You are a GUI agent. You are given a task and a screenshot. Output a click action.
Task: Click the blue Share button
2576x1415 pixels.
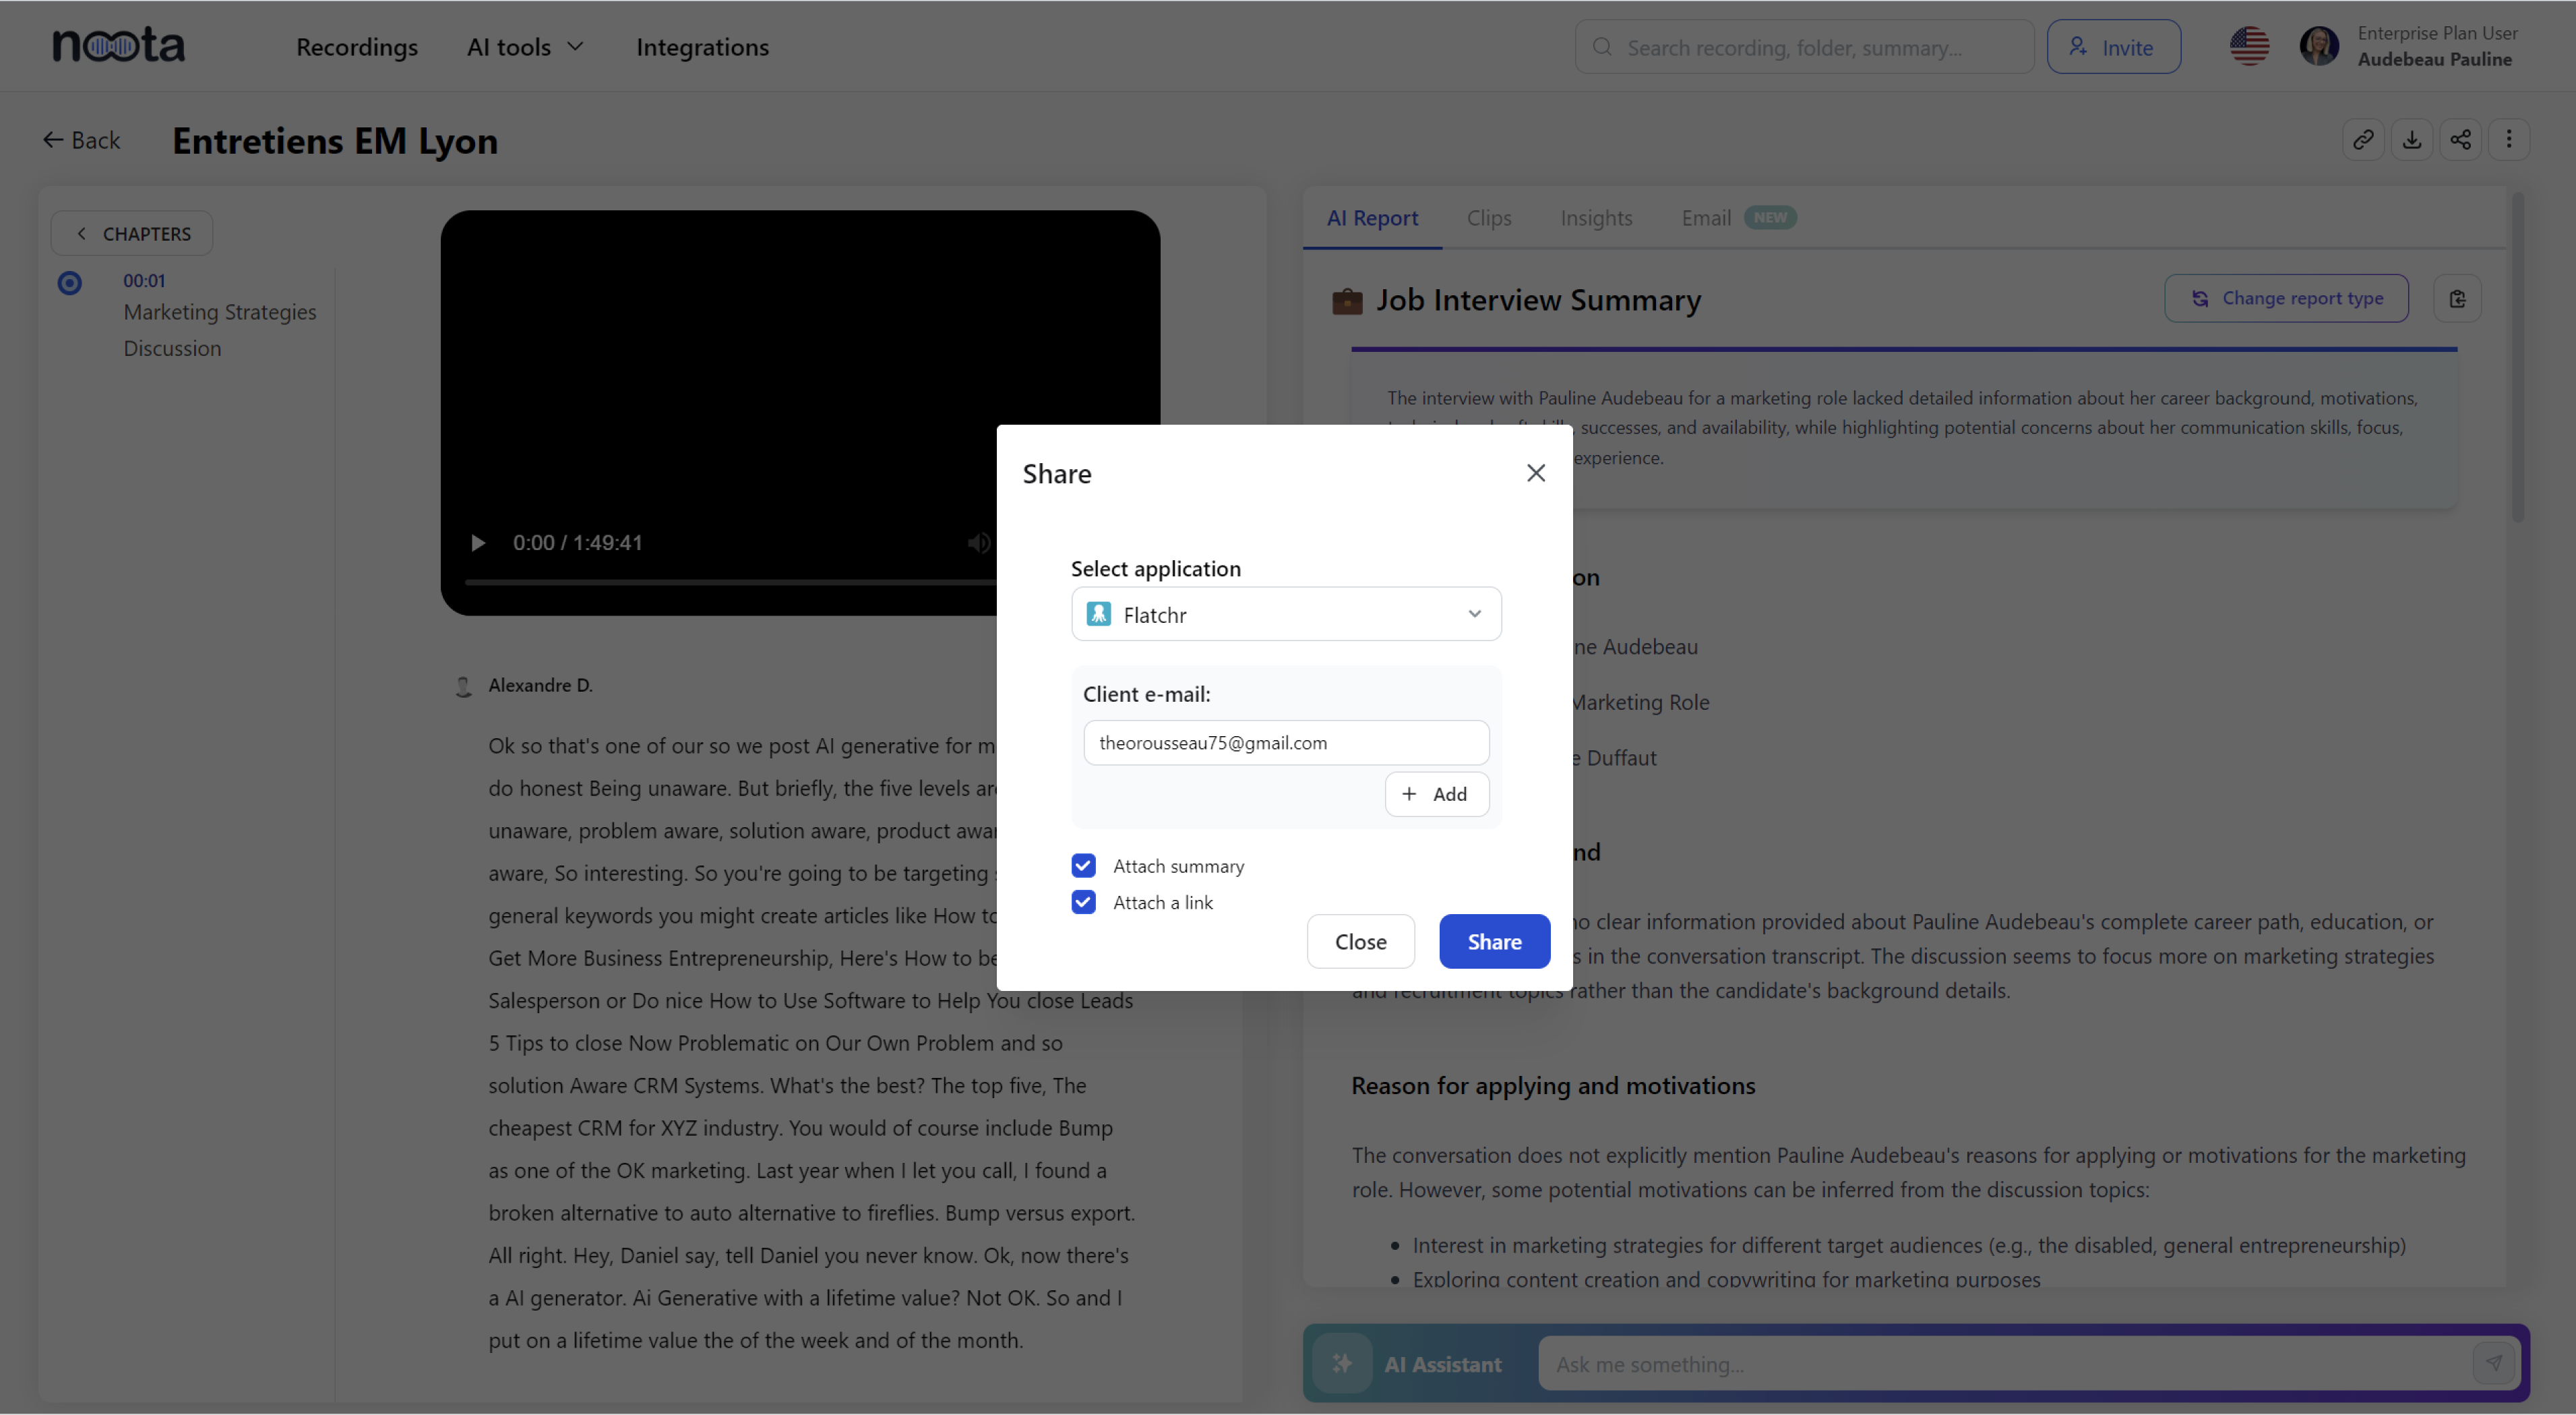click(1494, 942)
